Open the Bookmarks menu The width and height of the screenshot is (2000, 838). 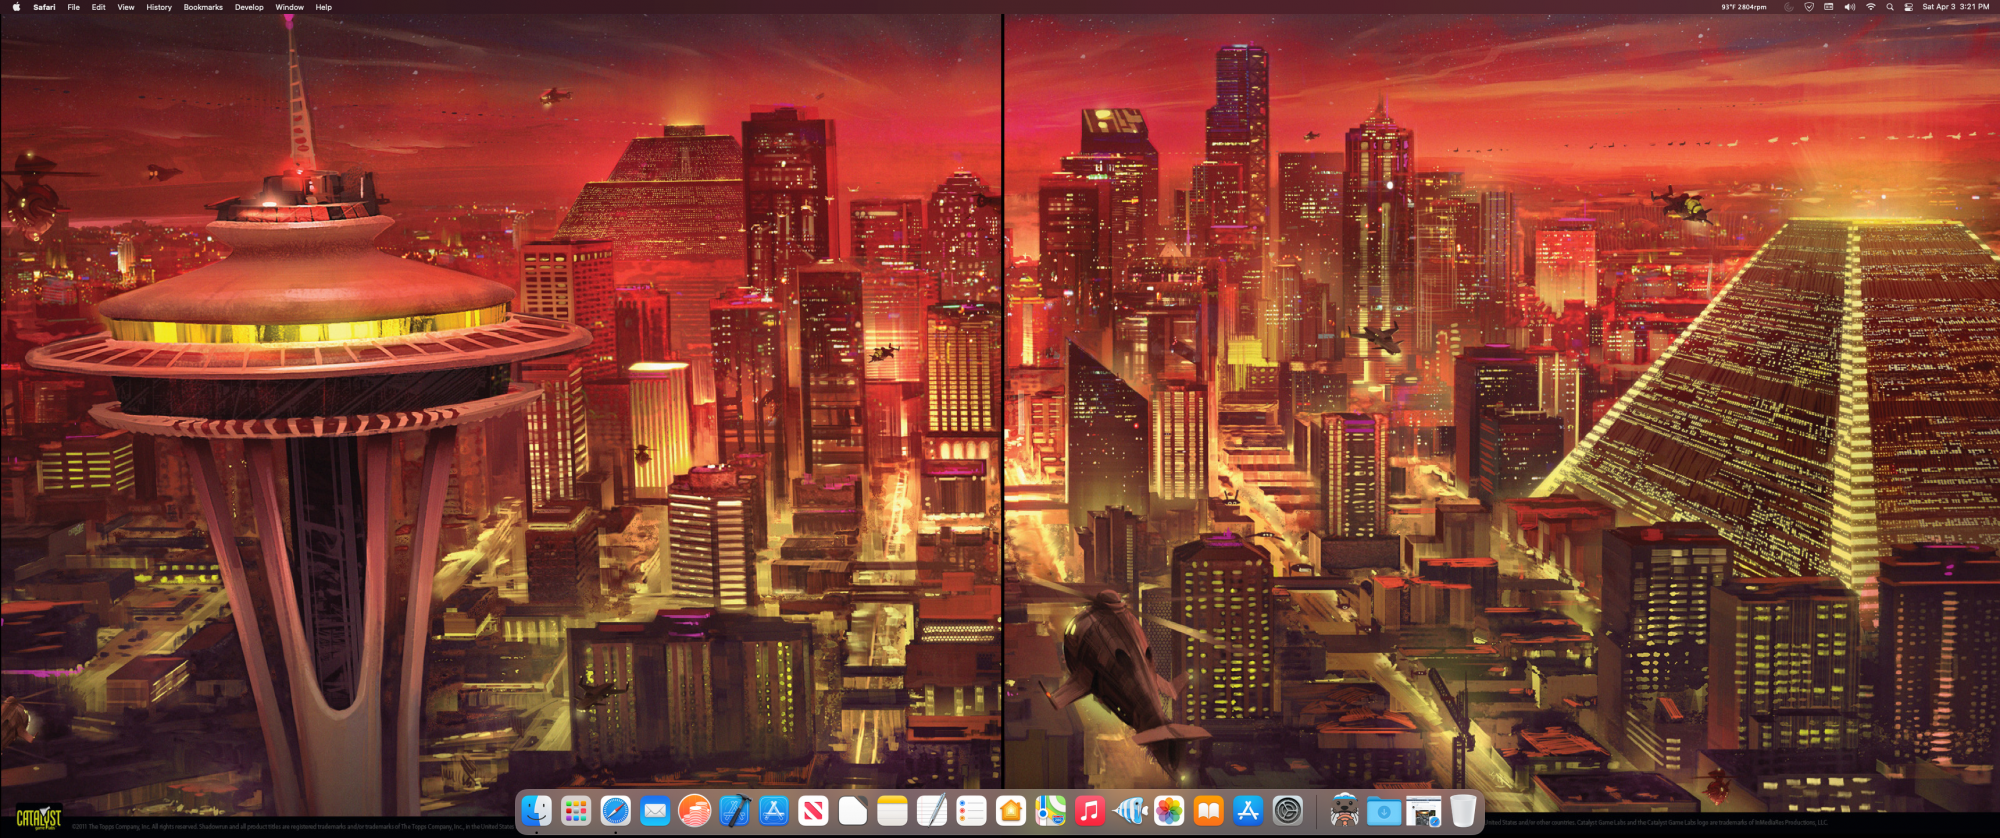pos(203,7)
